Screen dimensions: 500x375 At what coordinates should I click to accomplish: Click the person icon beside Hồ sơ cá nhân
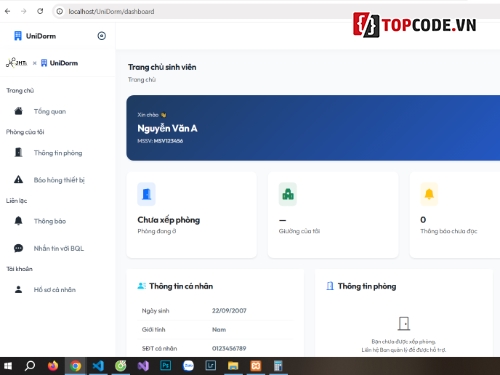(19, 289)
